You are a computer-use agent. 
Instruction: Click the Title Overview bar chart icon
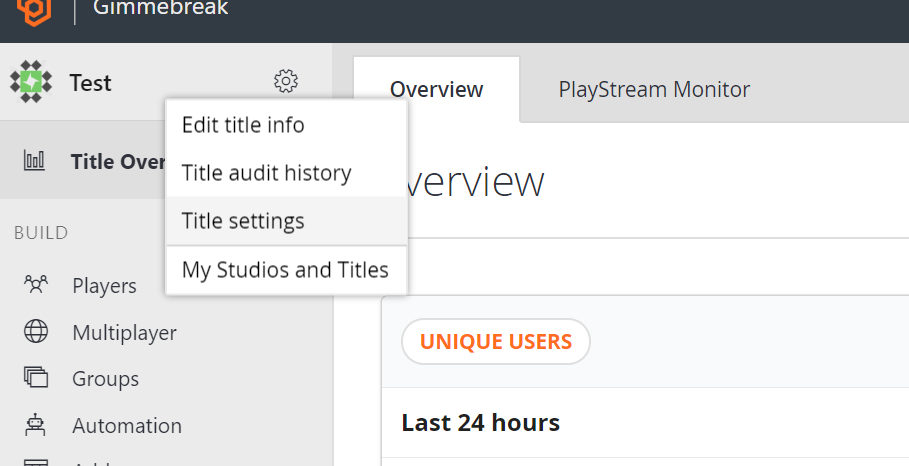click(34, 161)
